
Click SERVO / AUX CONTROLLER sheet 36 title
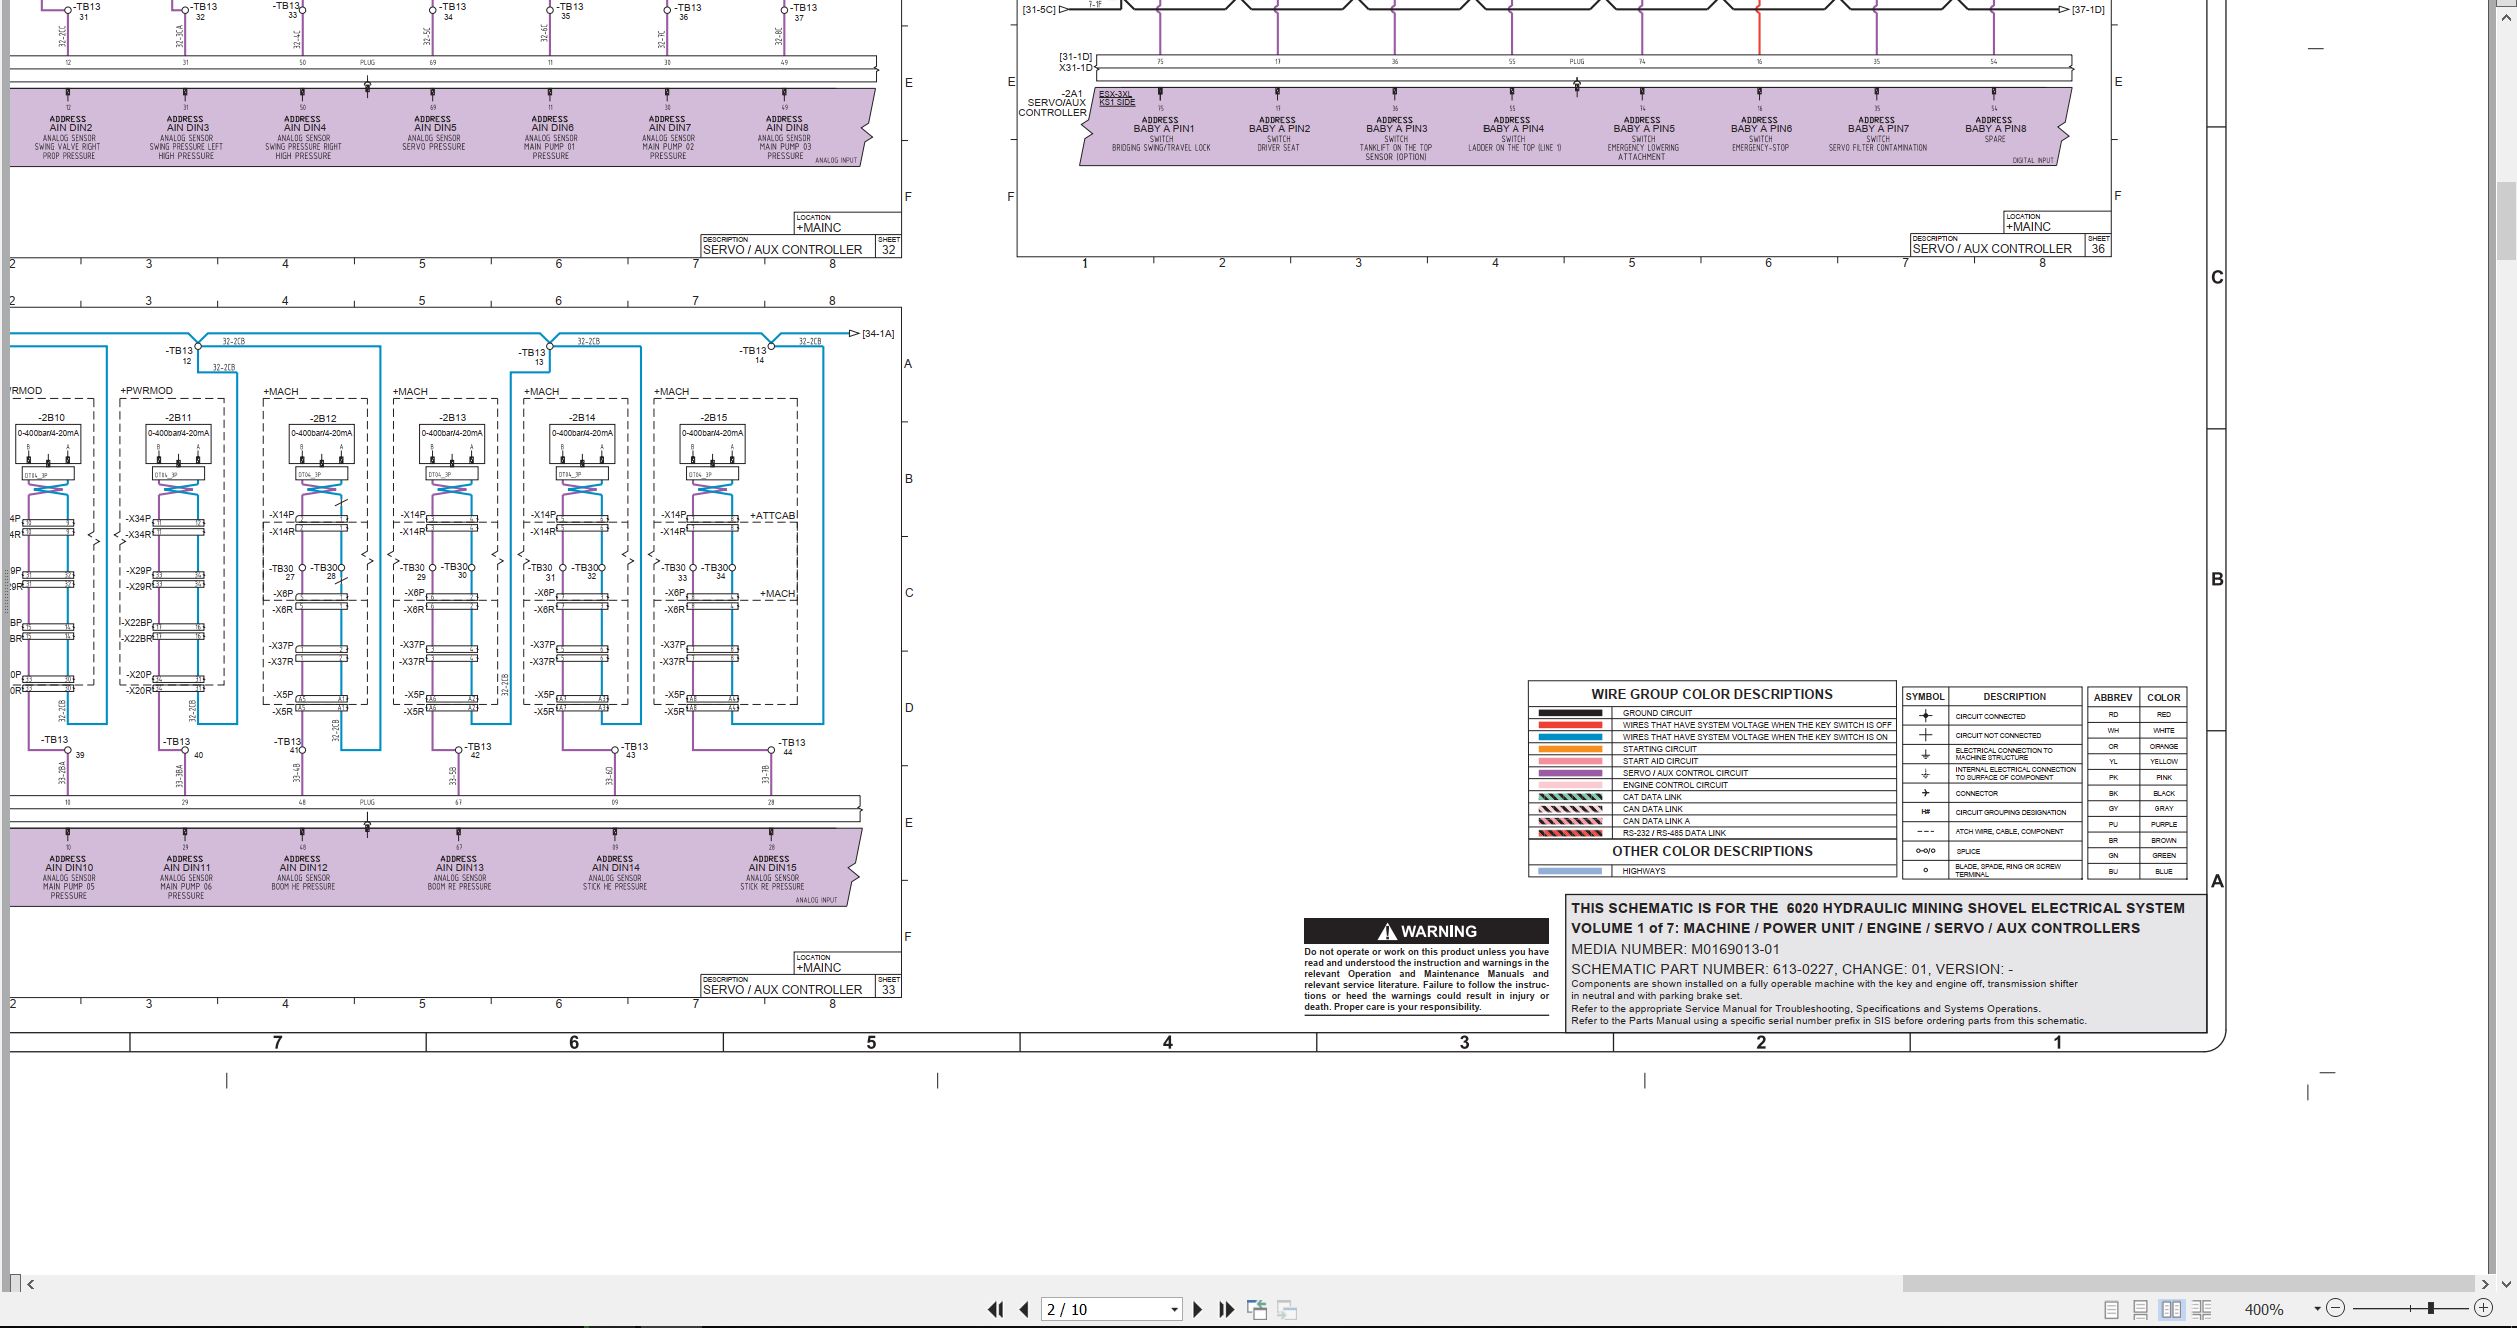click(x=1992, y=248)
